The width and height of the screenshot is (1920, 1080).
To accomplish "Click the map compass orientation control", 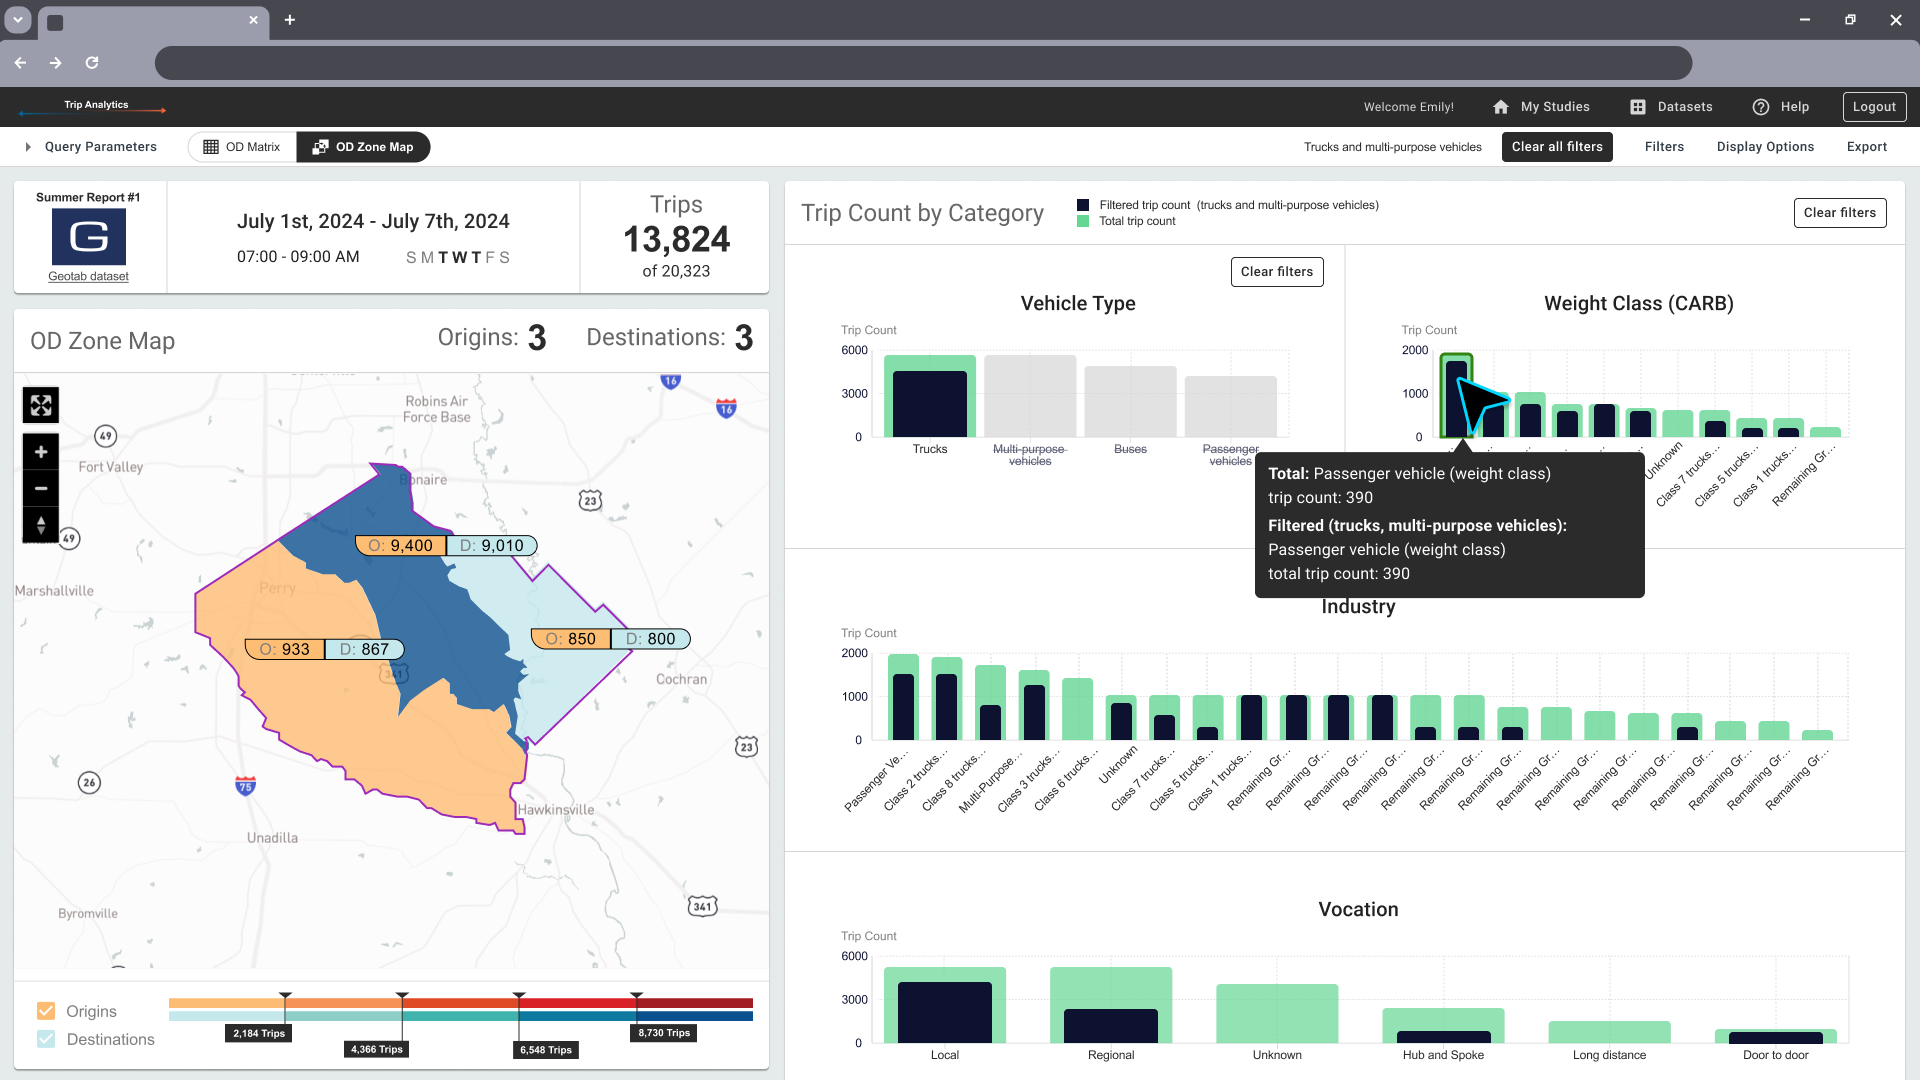I will [41, 524].
